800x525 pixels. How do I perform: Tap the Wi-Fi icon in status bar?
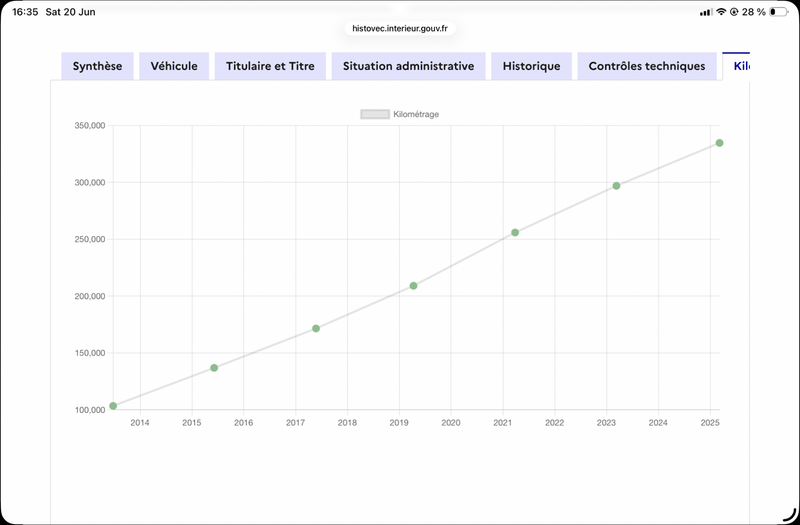pyautogui.click(x=721, y=12)
